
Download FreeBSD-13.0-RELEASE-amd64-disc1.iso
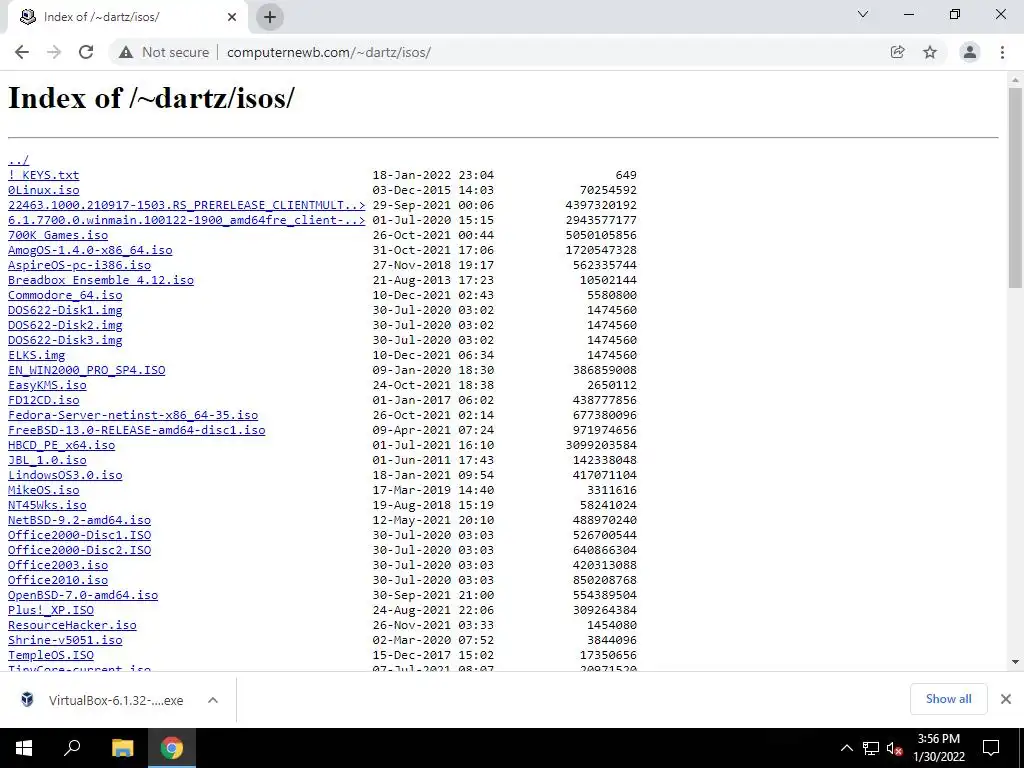click(x=136, y=430)
